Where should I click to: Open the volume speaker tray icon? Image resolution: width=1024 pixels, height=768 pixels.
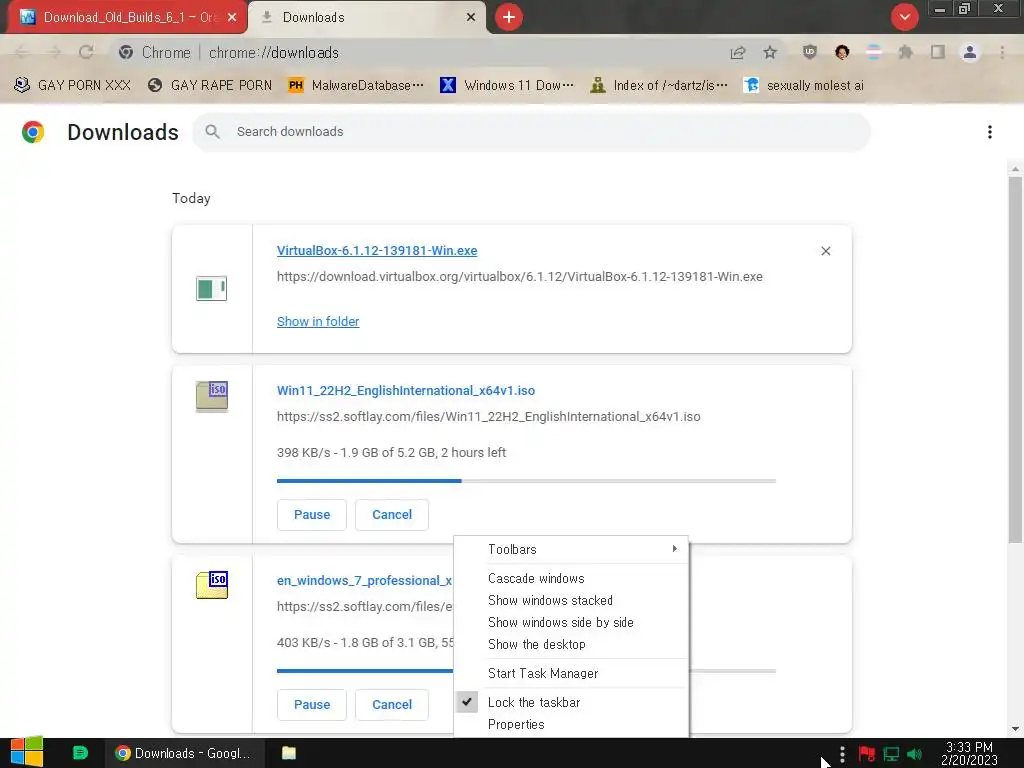pyautogui.click(x=914, y=754)
